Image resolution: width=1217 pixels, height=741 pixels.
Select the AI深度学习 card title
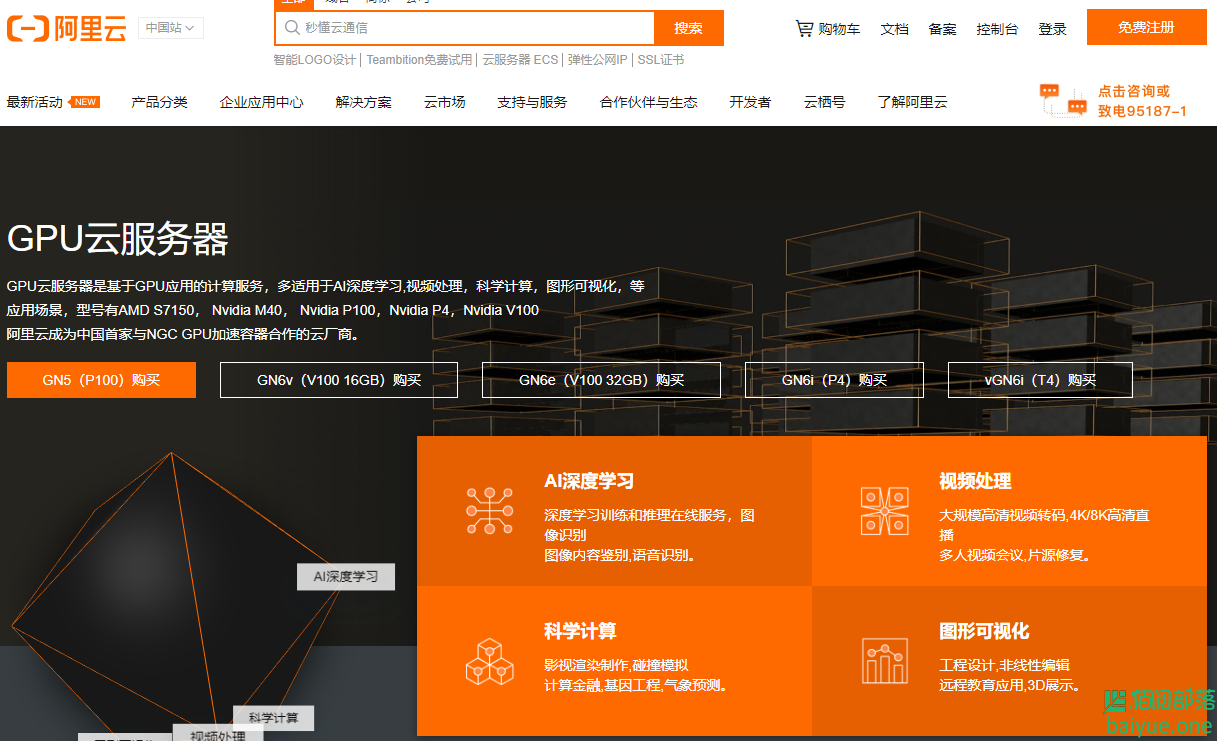(x=589, y=481)
